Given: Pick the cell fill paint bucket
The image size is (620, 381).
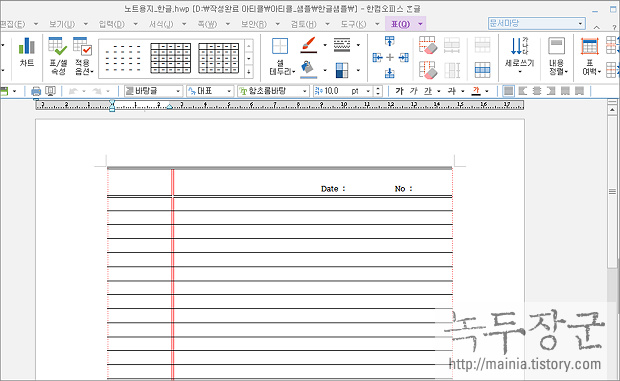Looking at the screenshot, I should point(308,70).
